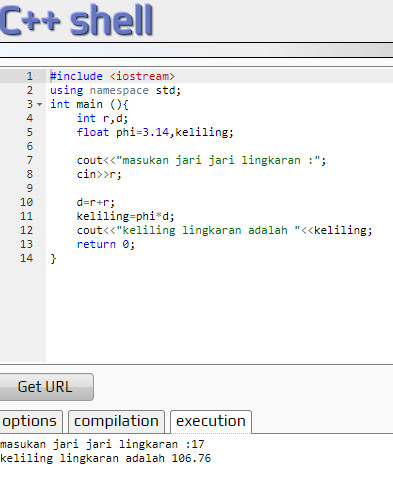The image size is (393, 487).
Task: Click line 'using namespace std;'
Action: (115, 90)
